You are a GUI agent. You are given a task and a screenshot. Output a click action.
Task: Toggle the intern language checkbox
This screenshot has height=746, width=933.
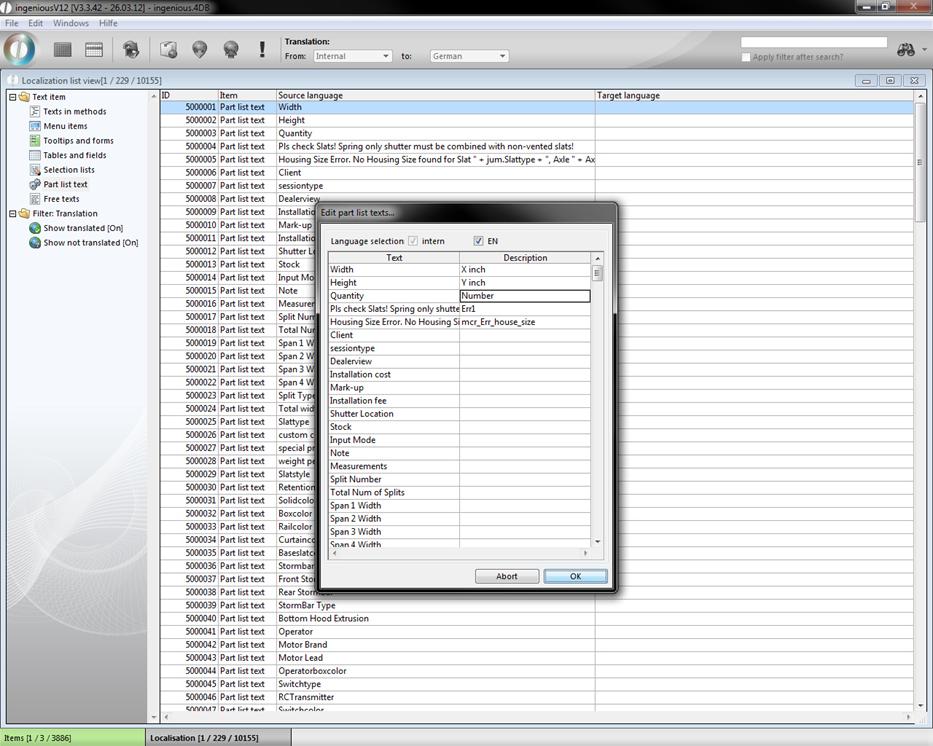coord(413,241)
